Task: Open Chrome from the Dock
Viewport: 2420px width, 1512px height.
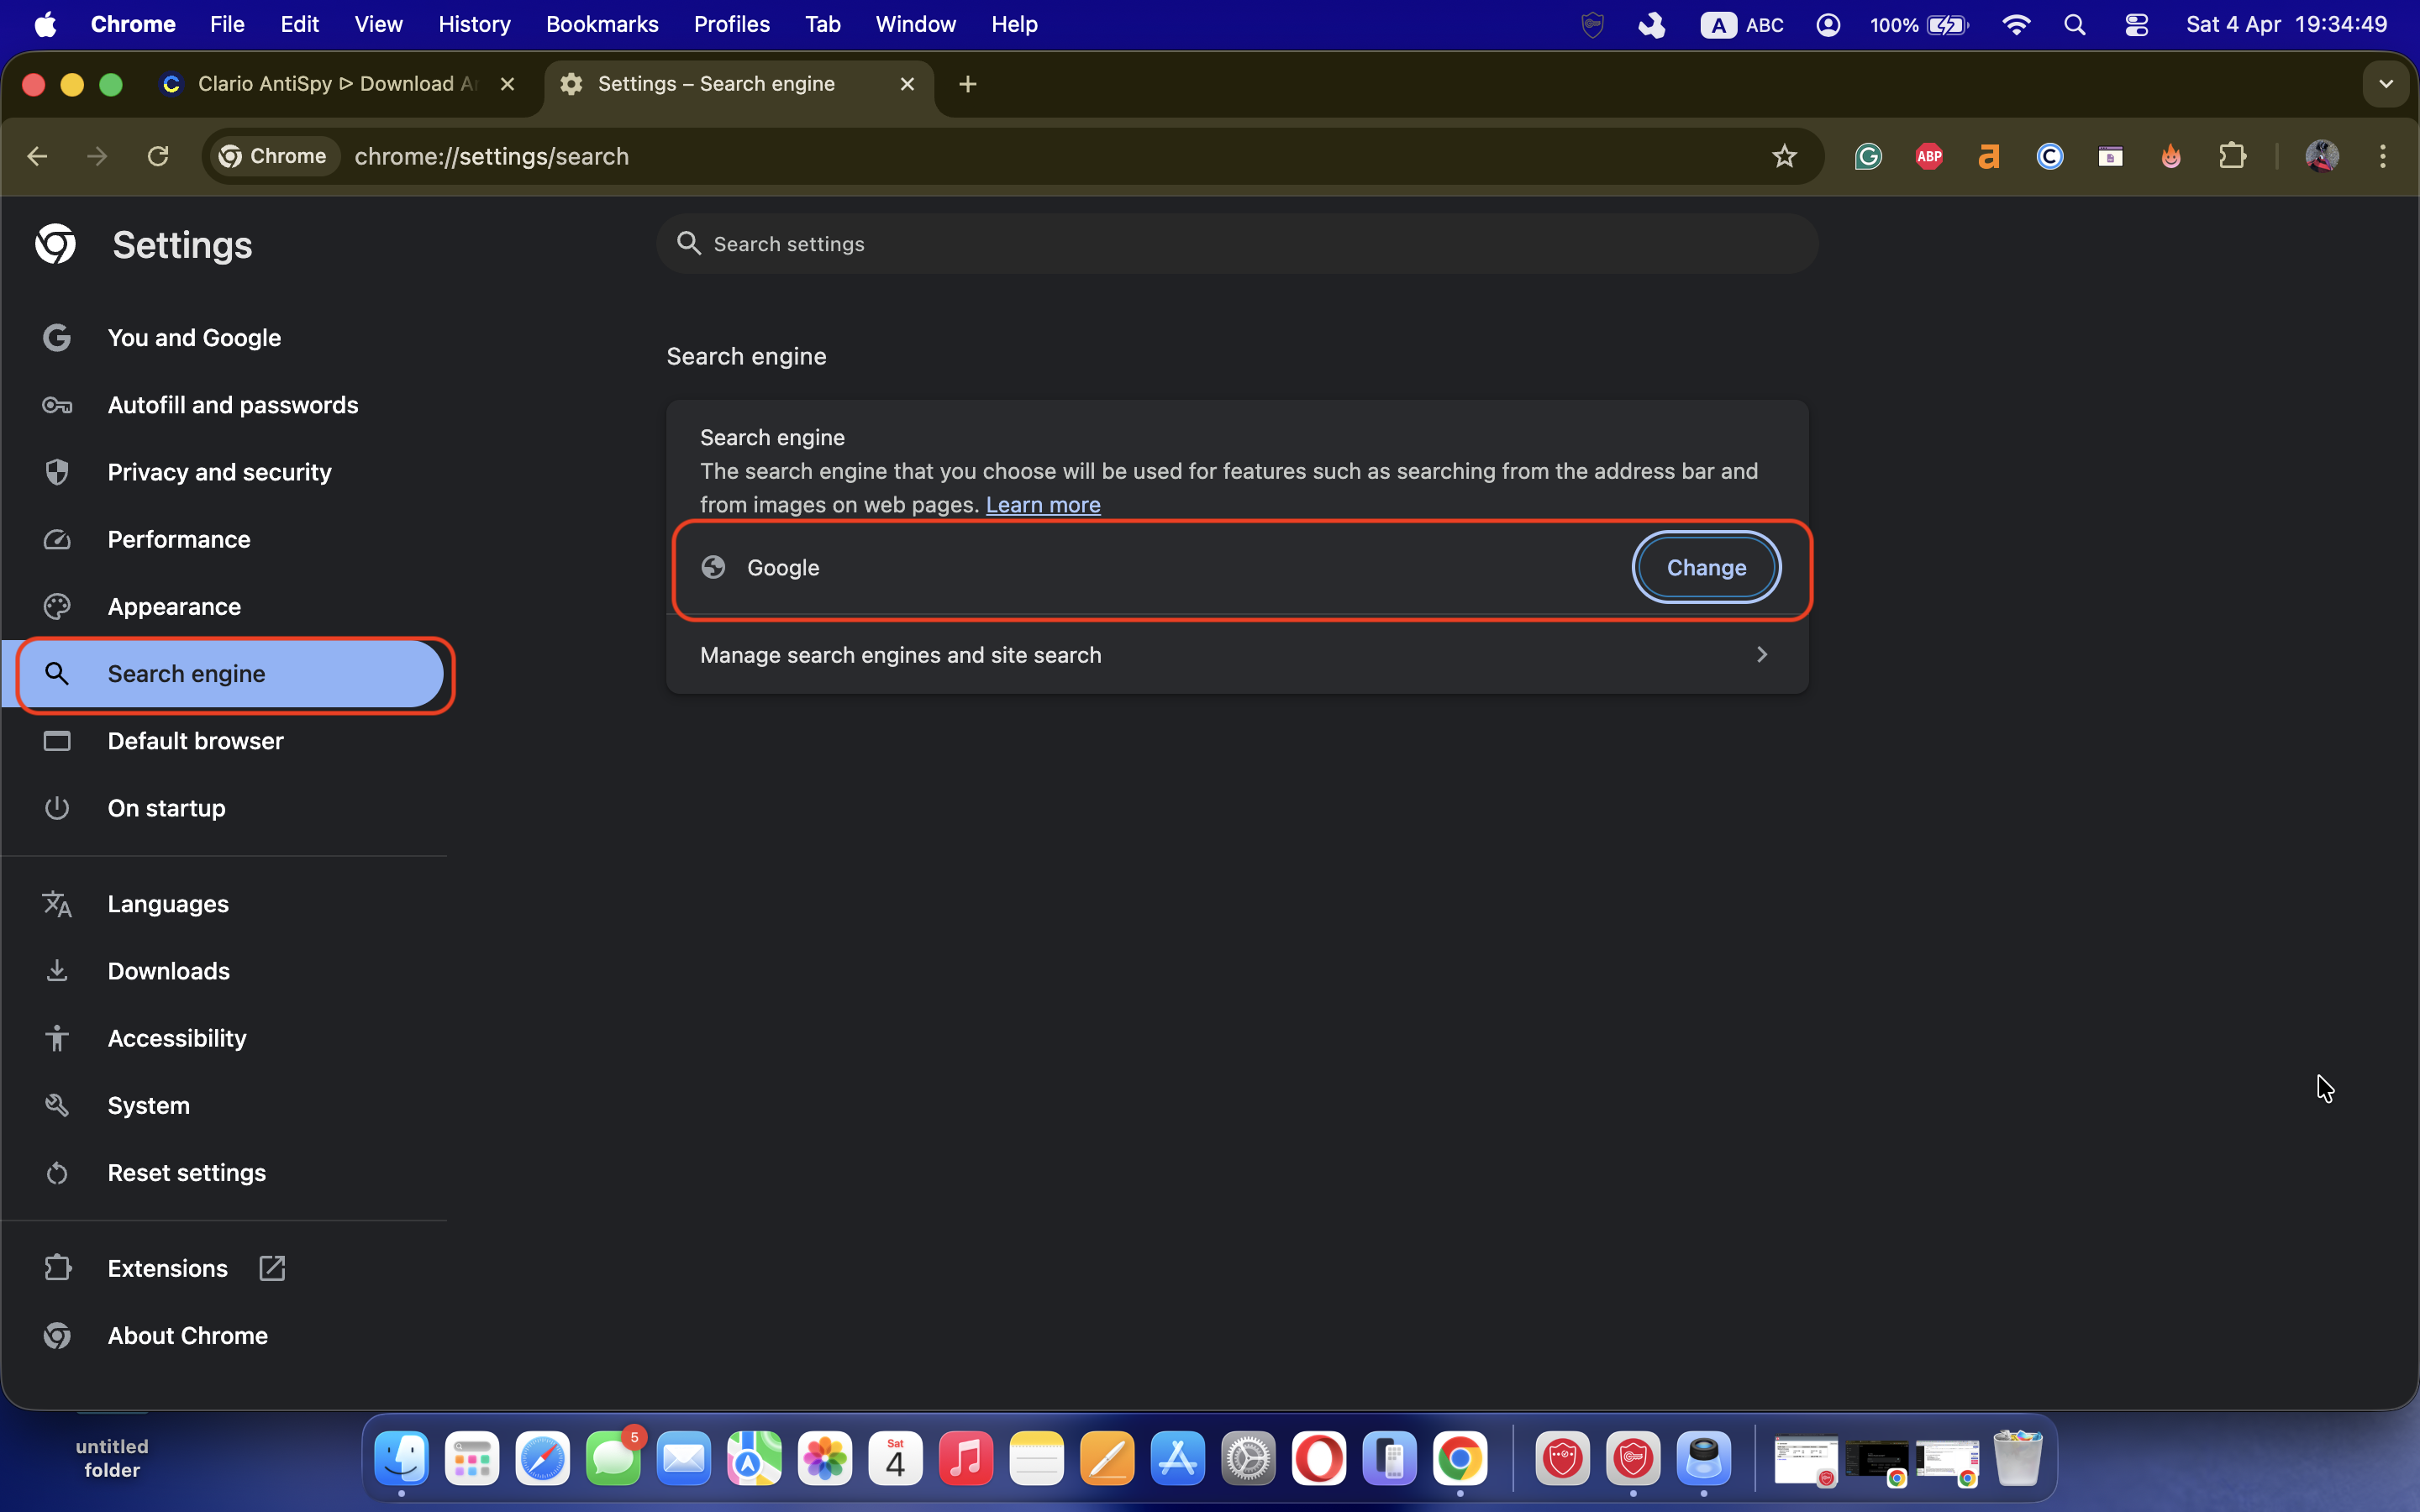Action: click(1461, 1459)
